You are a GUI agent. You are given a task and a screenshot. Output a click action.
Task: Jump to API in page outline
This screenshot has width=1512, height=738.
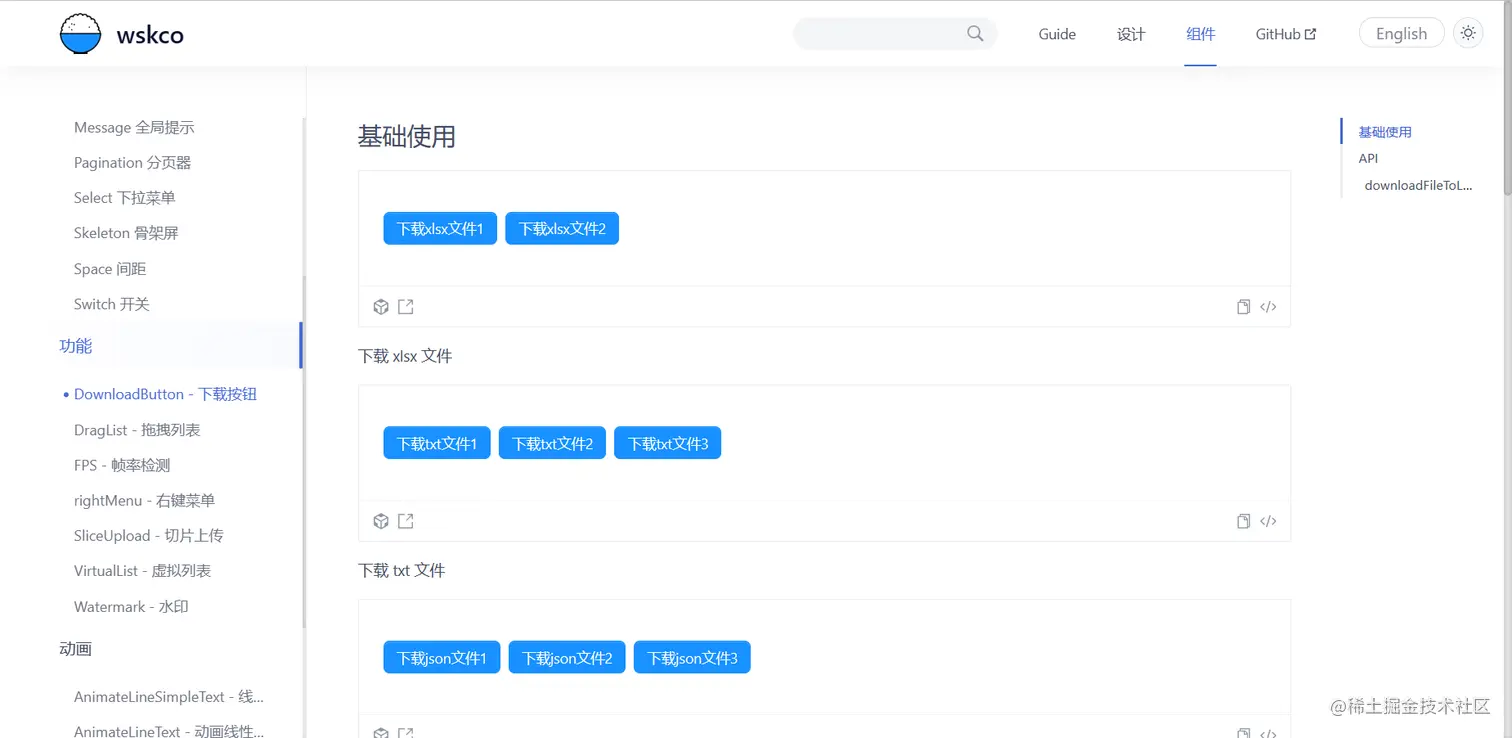pyautogui.click(x=1368, y=158)
